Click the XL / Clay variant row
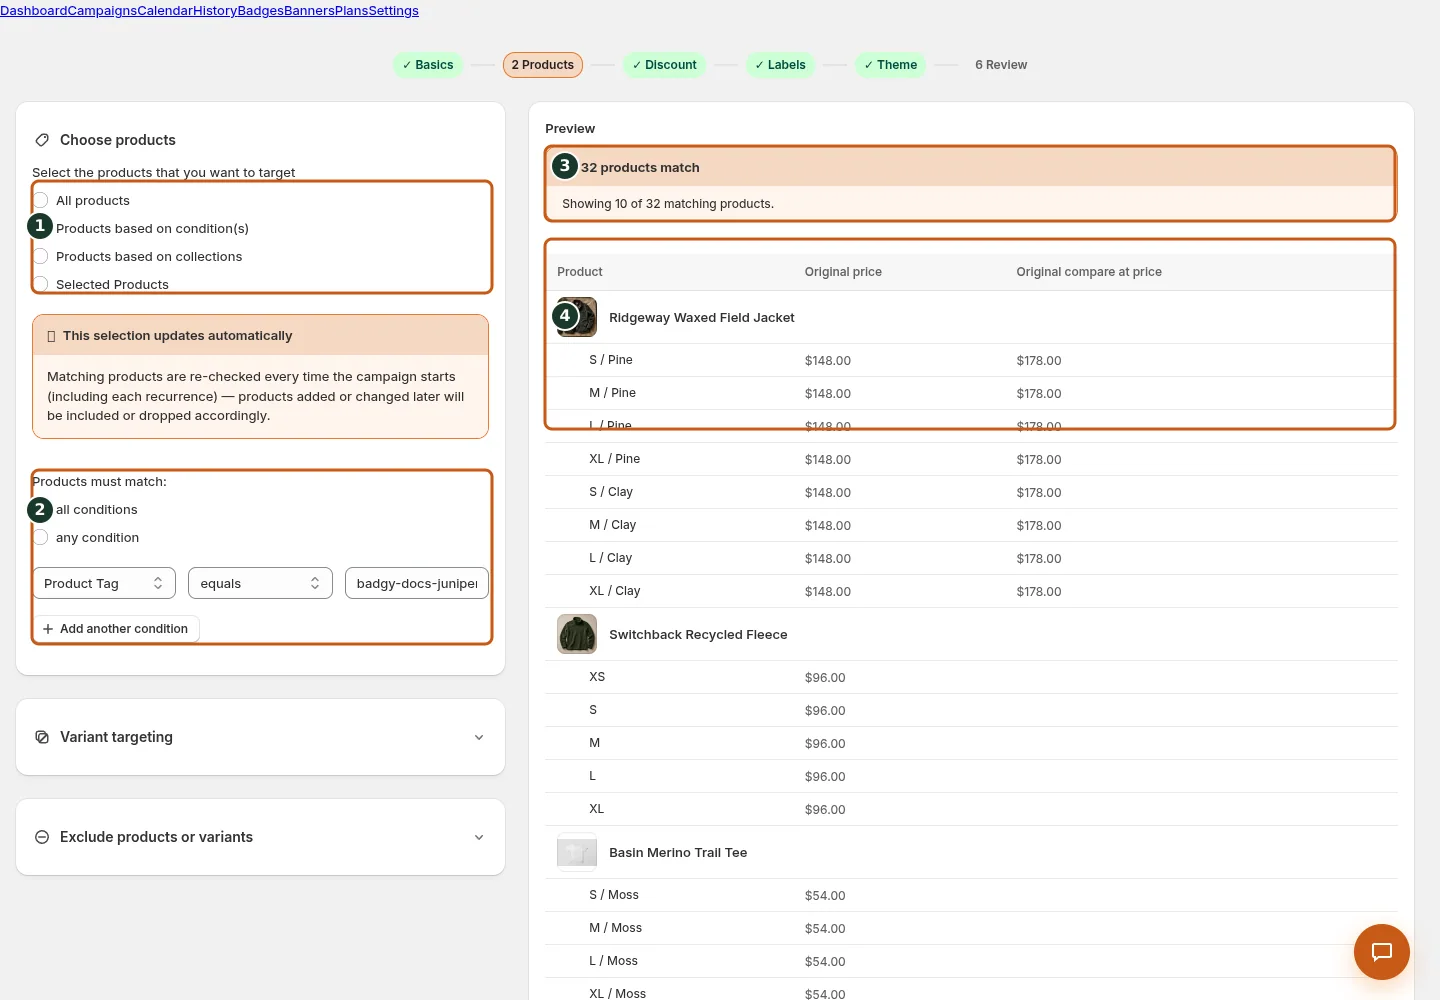This screenshot has width=1440, height=1000. (x=971, y=591)
